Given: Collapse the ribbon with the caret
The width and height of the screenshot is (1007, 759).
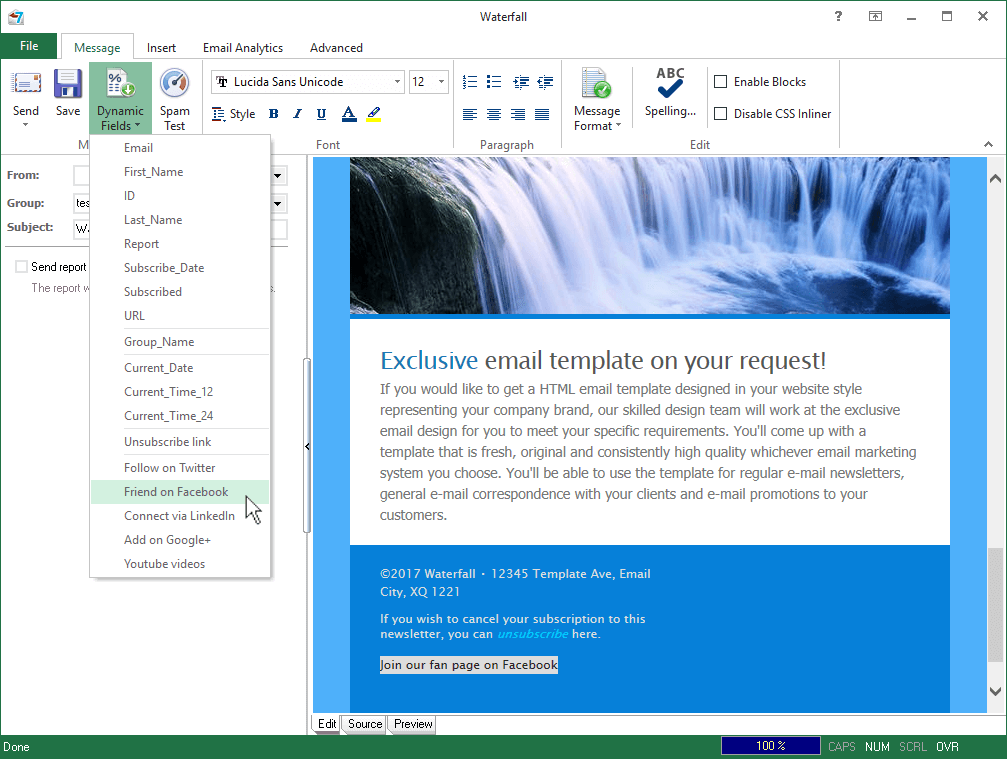Looking at the screenshot, I should (988, 144).
